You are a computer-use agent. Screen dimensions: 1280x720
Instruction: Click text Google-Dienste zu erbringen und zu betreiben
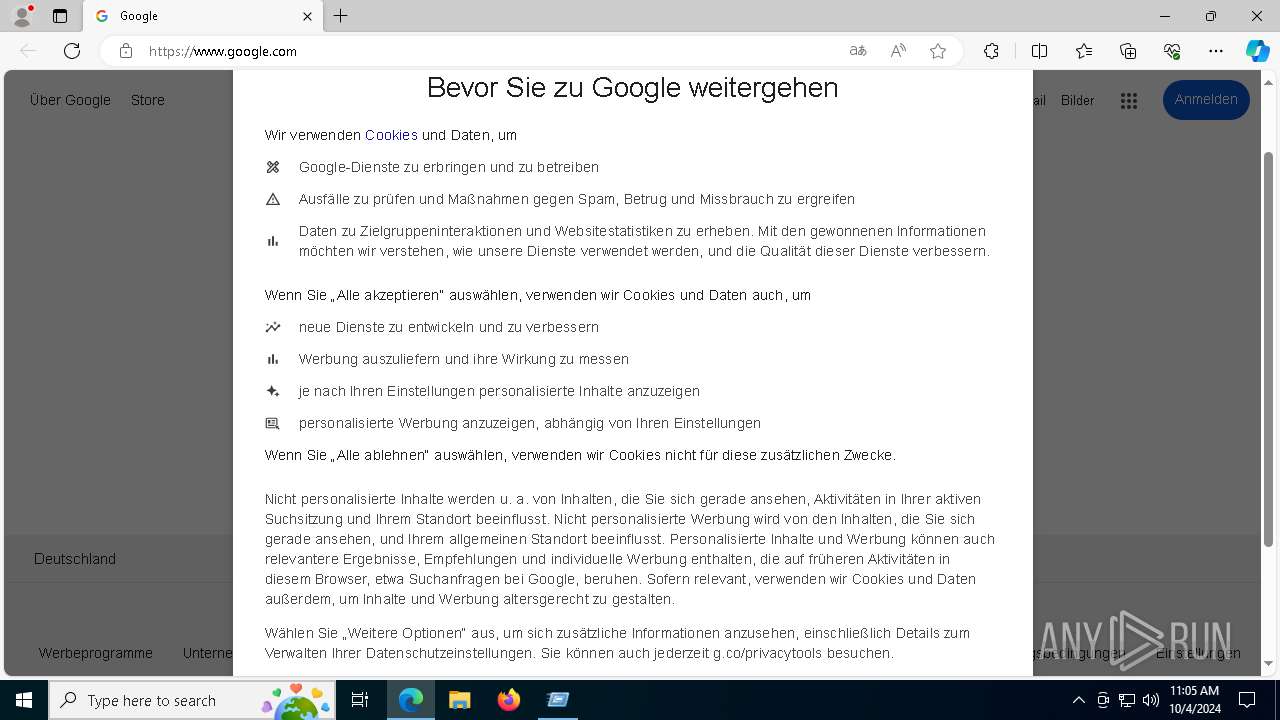449,167
